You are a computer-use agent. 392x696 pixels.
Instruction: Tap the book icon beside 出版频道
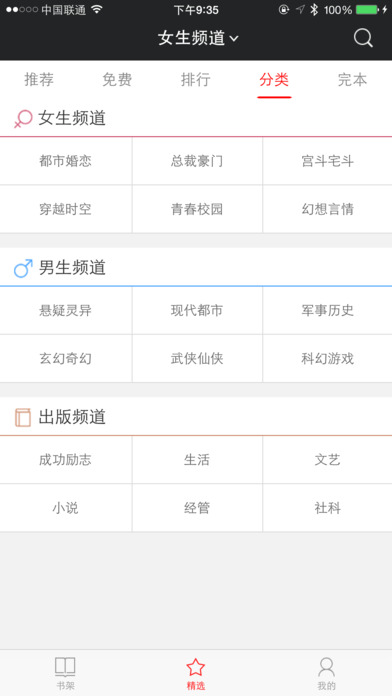tap(23, 417)
